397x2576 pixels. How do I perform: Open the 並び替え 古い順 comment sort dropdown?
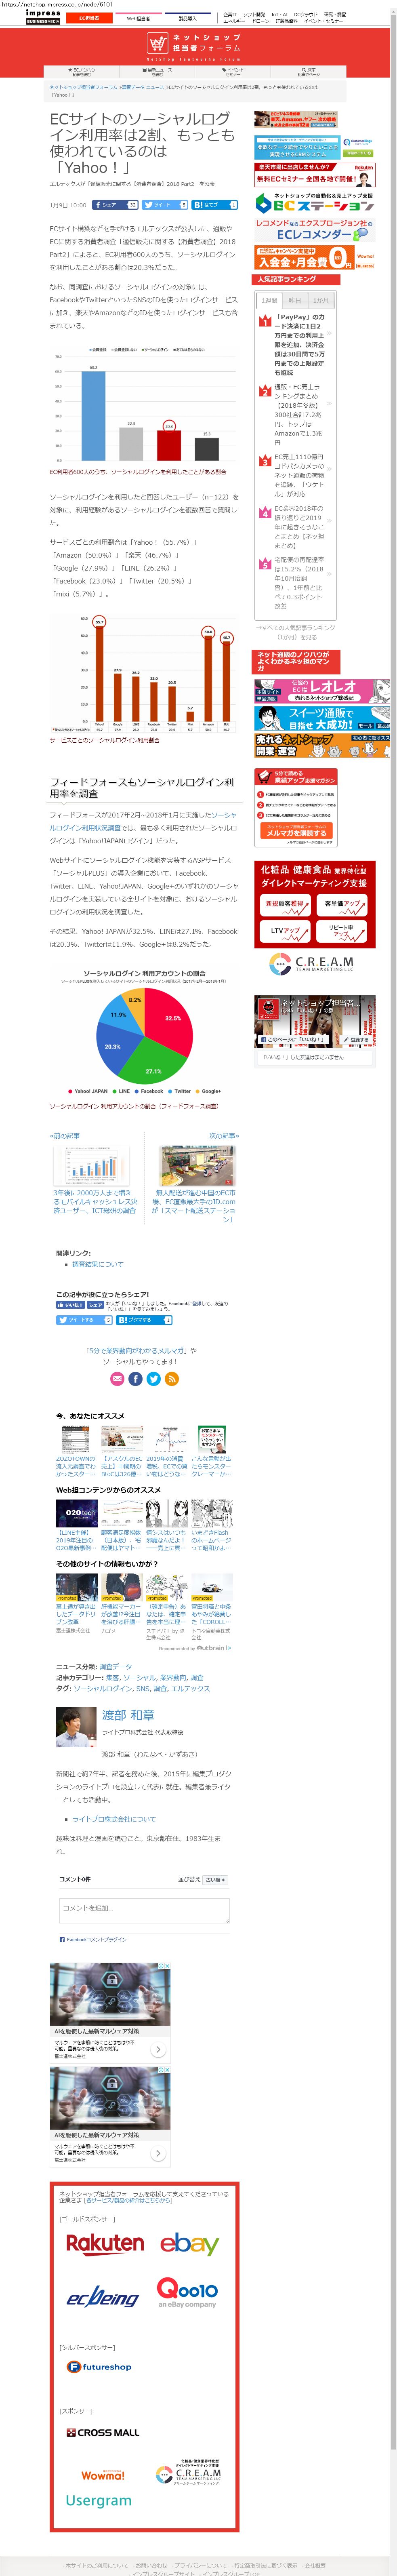[215, 1880]
